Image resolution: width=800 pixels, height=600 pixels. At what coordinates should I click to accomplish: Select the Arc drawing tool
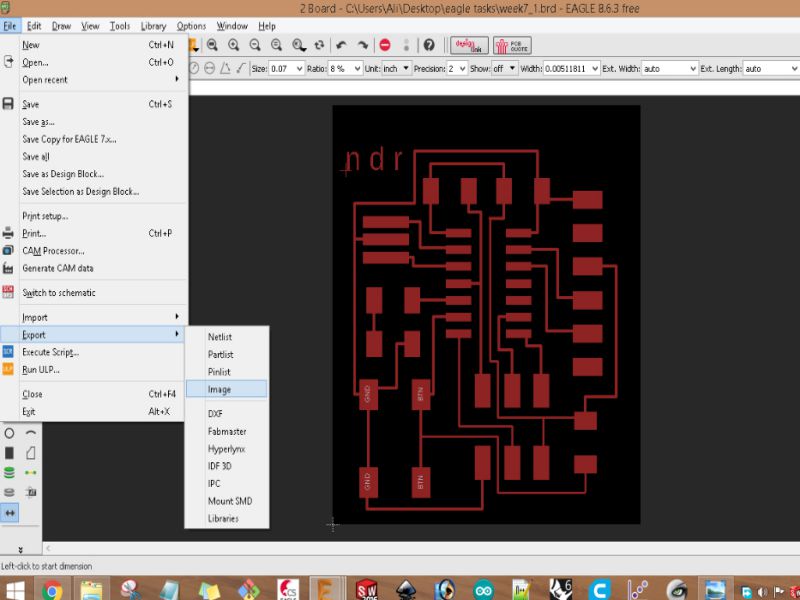tap(31, 434)
